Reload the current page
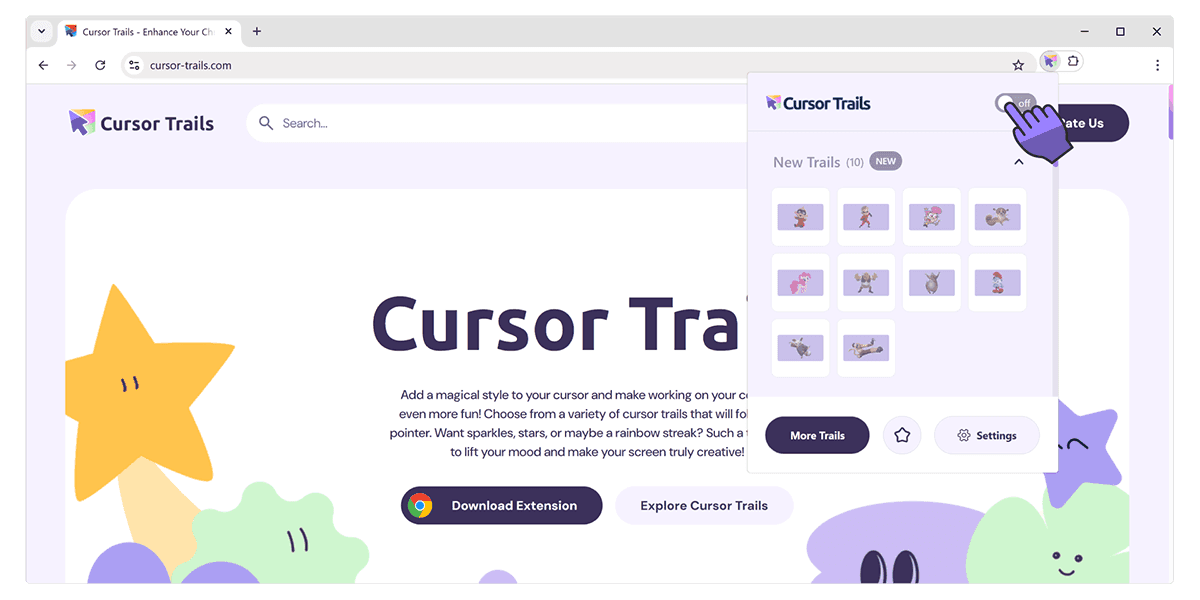 (x=100, y=65)
